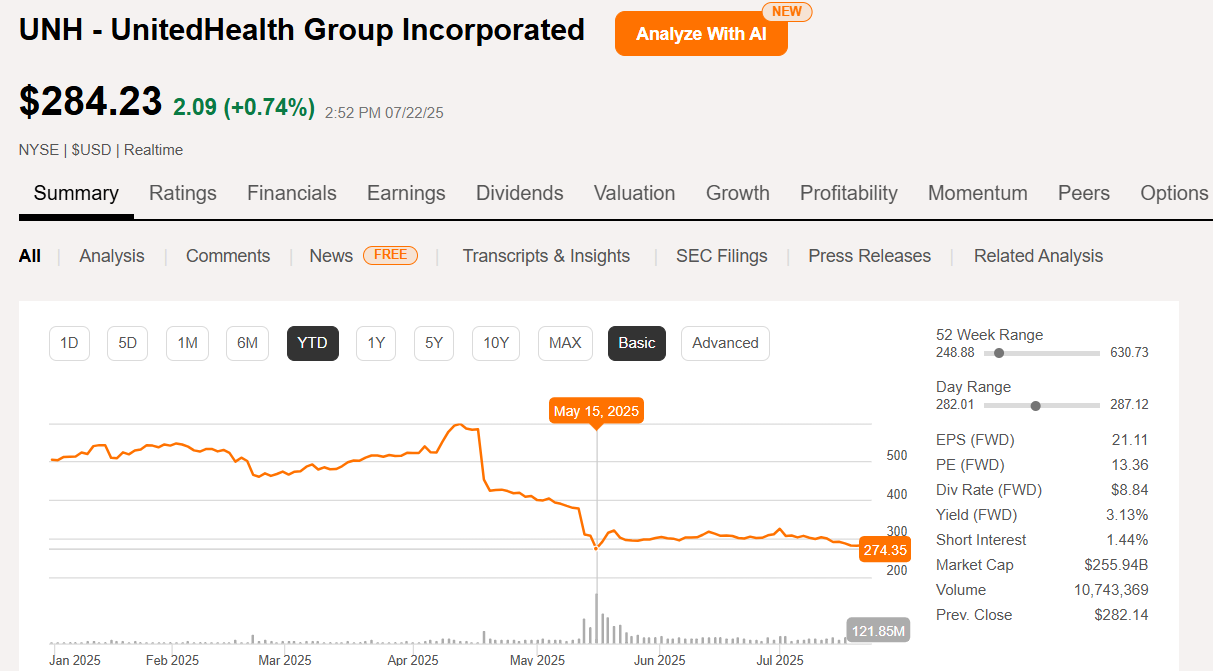Viewport: 1213px width, 671px height.
Task: View the Profitability tab
Action: pyautogui.click(x=849, y=193)
